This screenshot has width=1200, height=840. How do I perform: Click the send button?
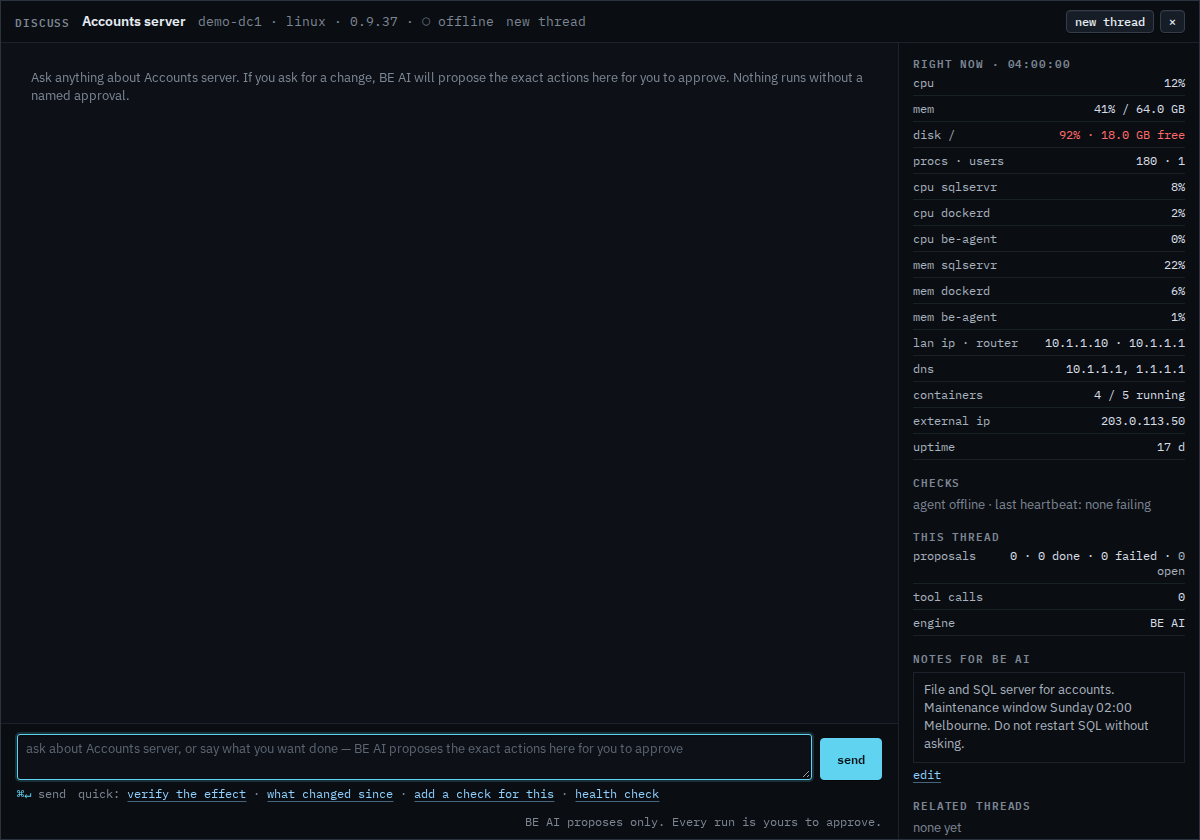point(851,759)
